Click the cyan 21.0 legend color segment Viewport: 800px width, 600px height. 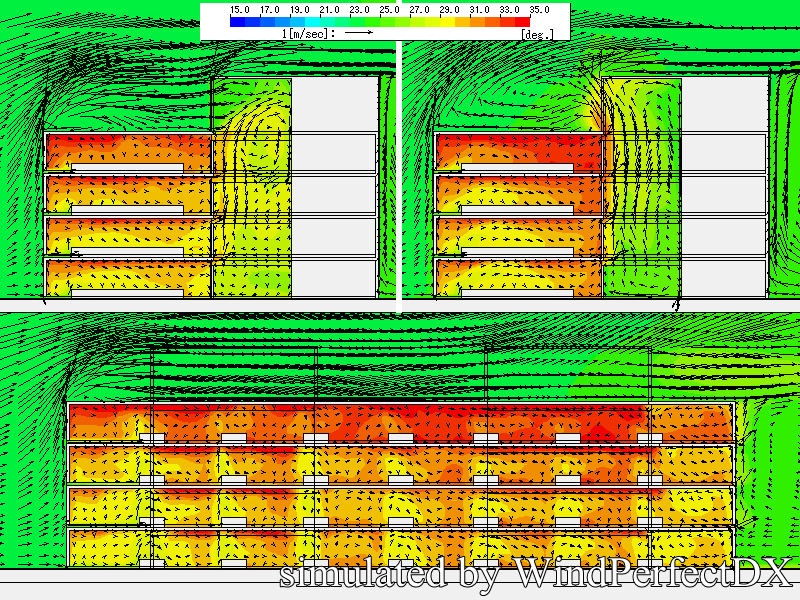pos(314,21)
